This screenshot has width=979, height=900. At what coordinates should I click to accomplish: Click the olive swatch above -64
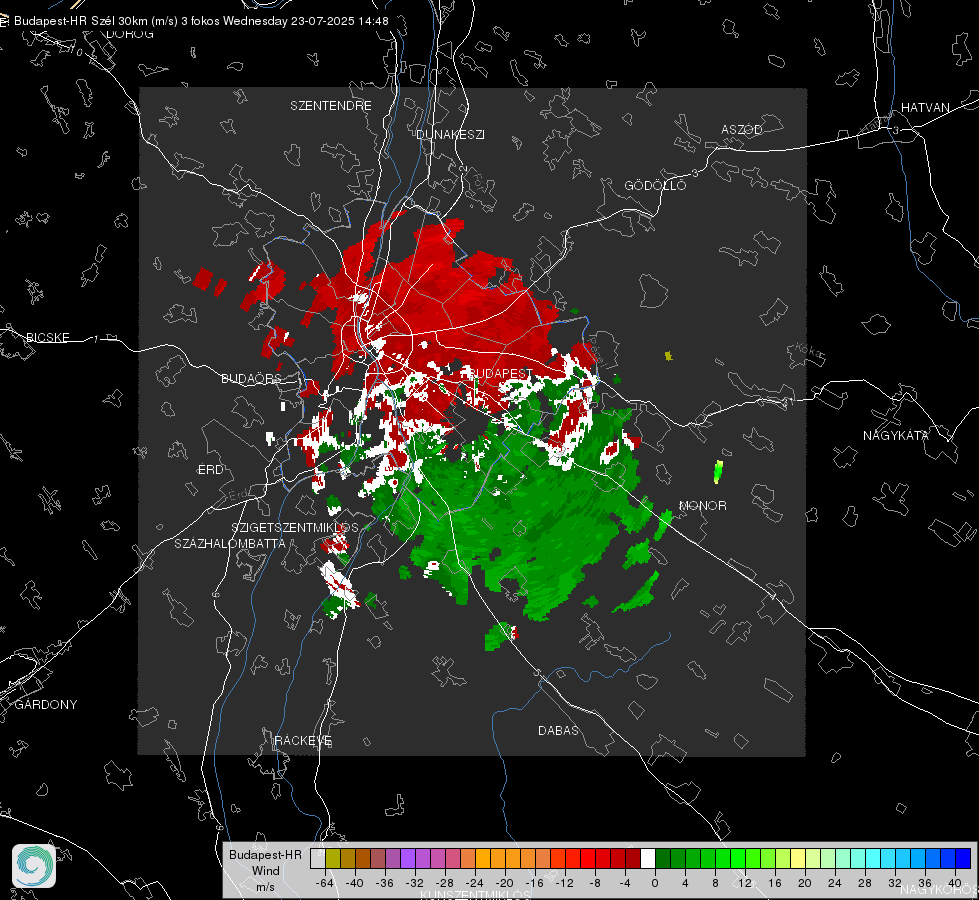tap(333, 858)
